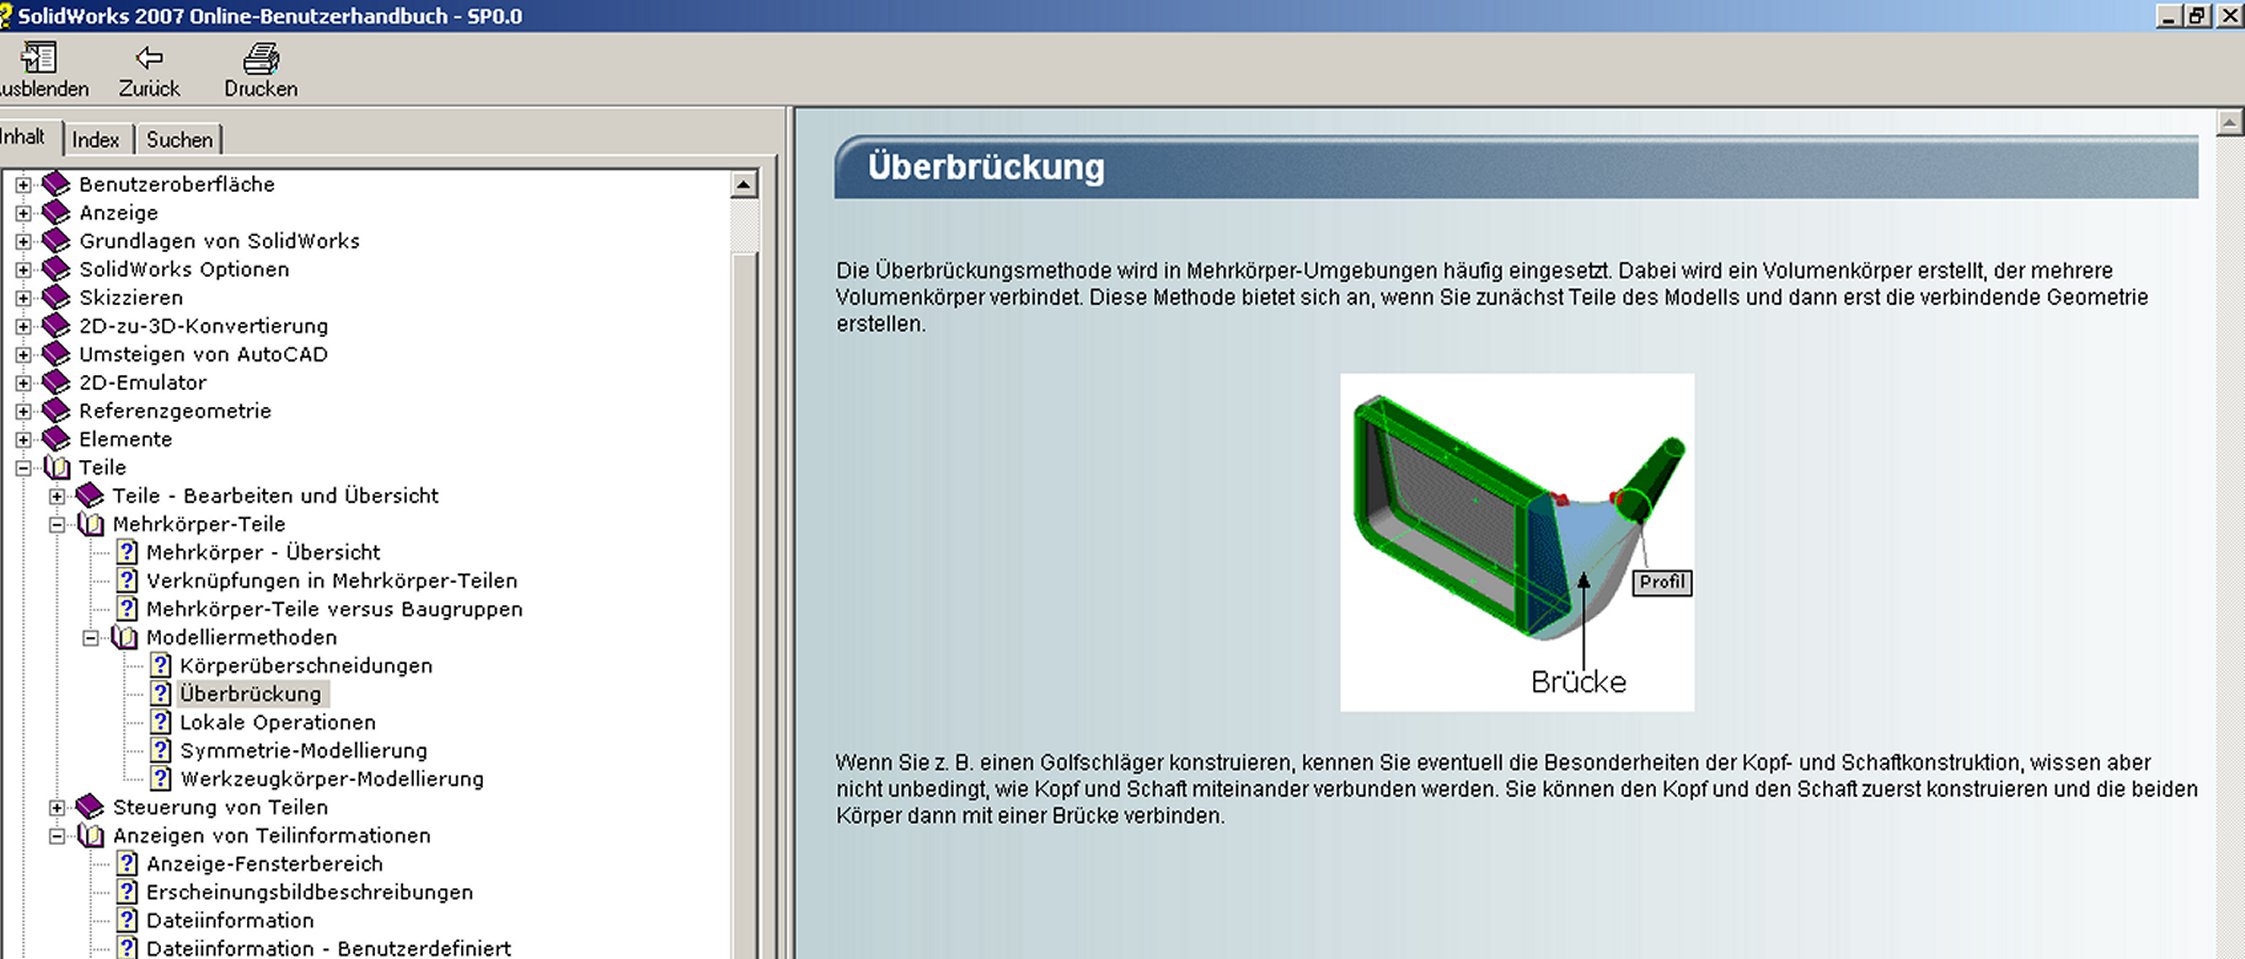Click the book icon beside Benutzeroberfläche
The image size is (2245, 959).
[x=56, y=184]
